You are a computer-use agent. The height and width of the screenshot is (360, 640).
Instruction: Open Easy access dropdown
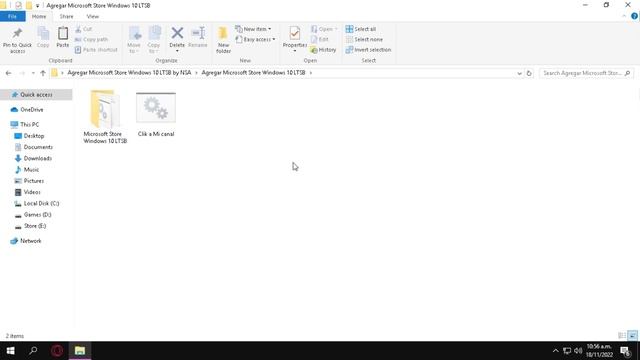pos(255,39)
